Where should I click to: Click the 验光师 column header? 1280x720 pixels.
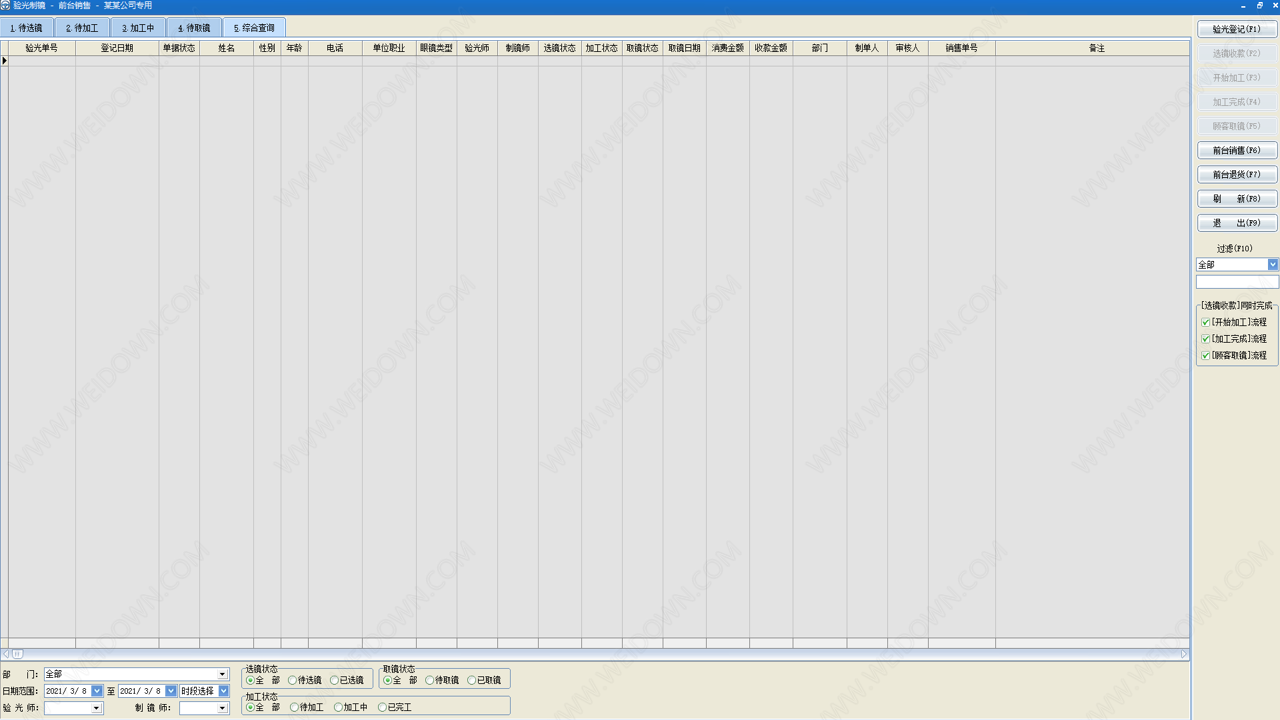click(x=477, y=48)
